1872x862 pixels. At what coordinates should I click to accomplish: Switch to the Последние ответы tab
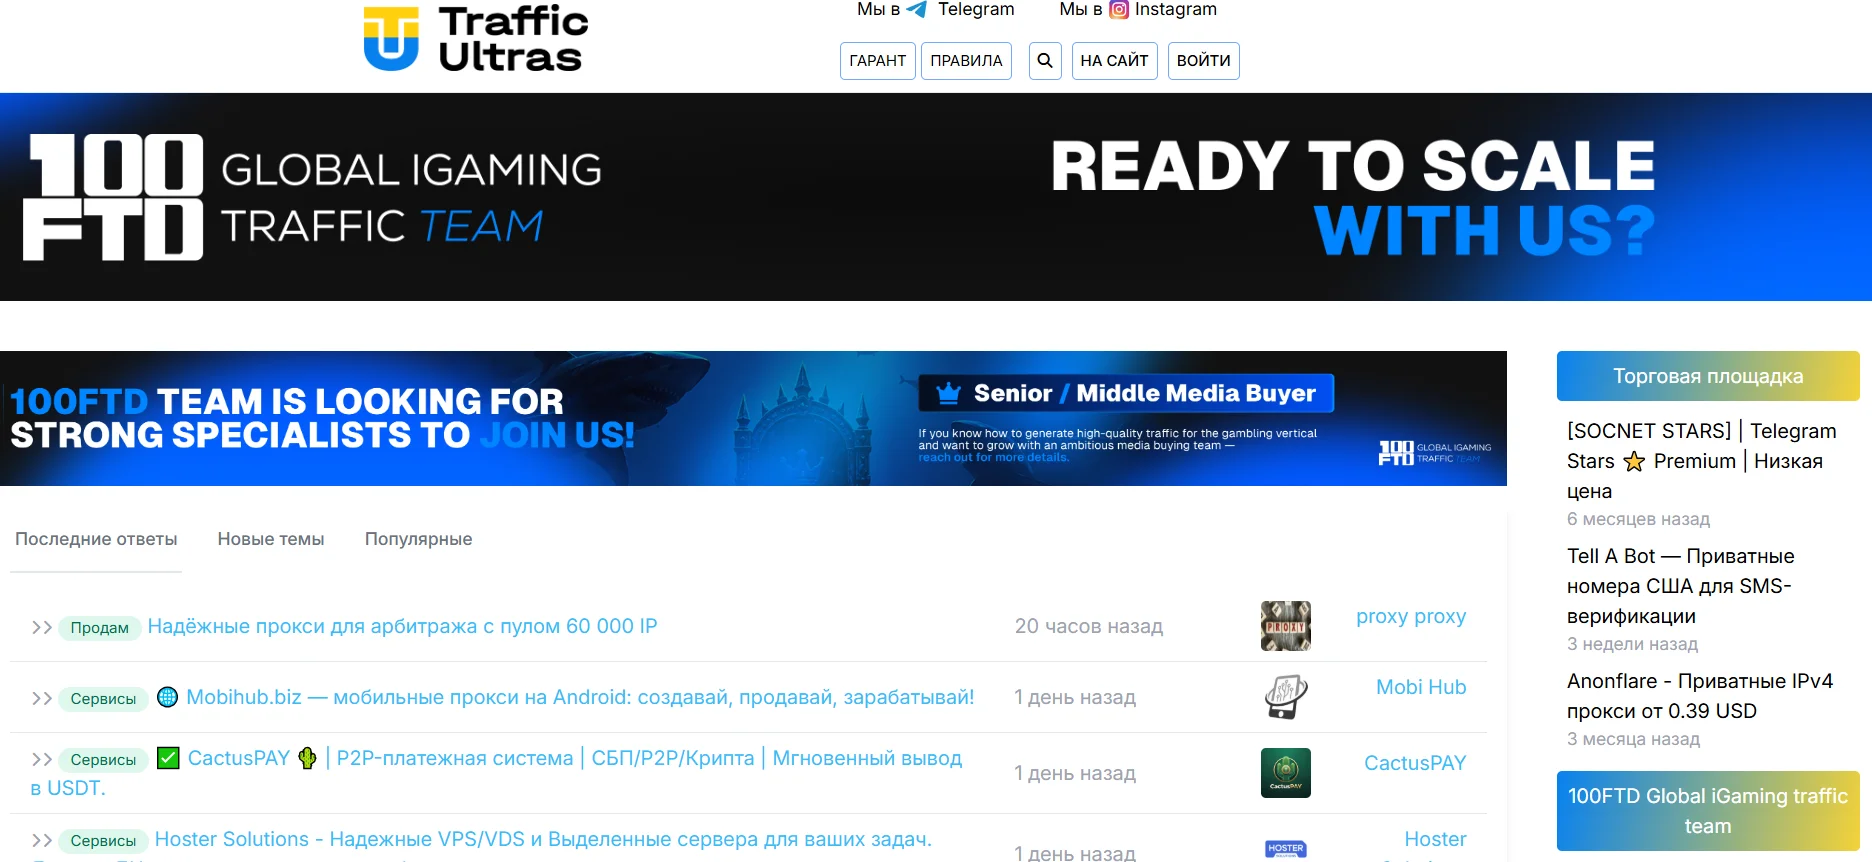96,540
